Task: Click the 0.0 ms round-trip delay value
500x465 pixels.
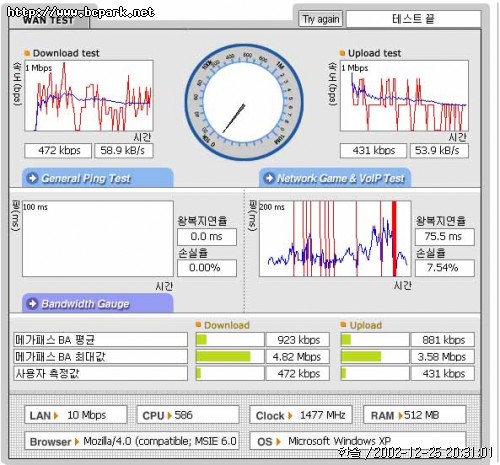Action: coord(207,237)
